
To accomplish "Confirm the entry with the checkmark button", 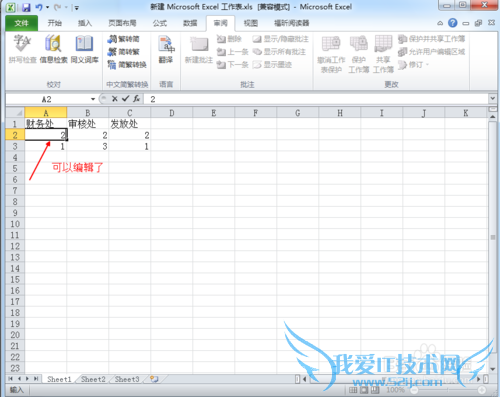I will [x=125, y=99].
